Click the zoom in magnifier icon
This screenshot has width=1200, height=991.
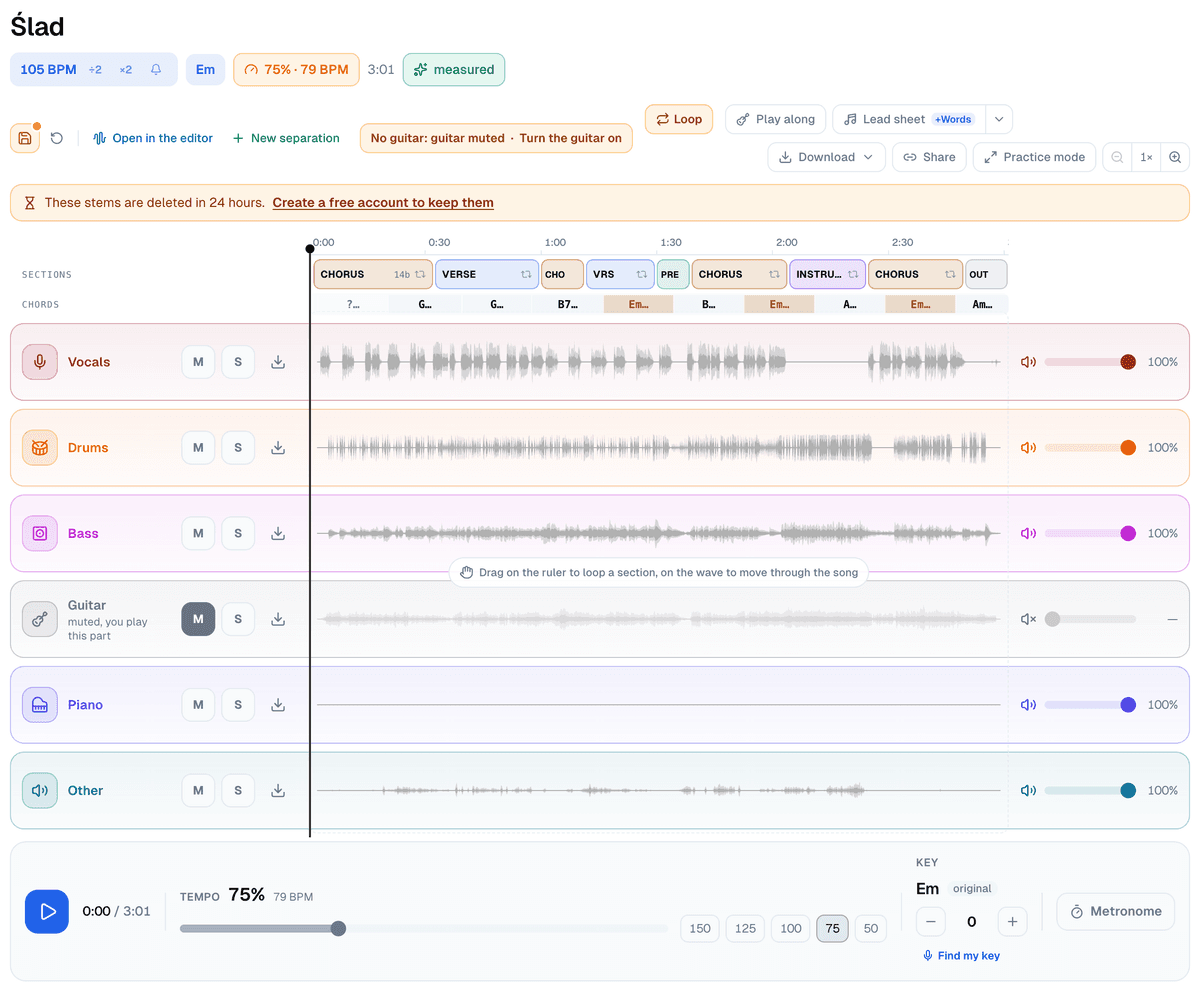pos(1175,157)
